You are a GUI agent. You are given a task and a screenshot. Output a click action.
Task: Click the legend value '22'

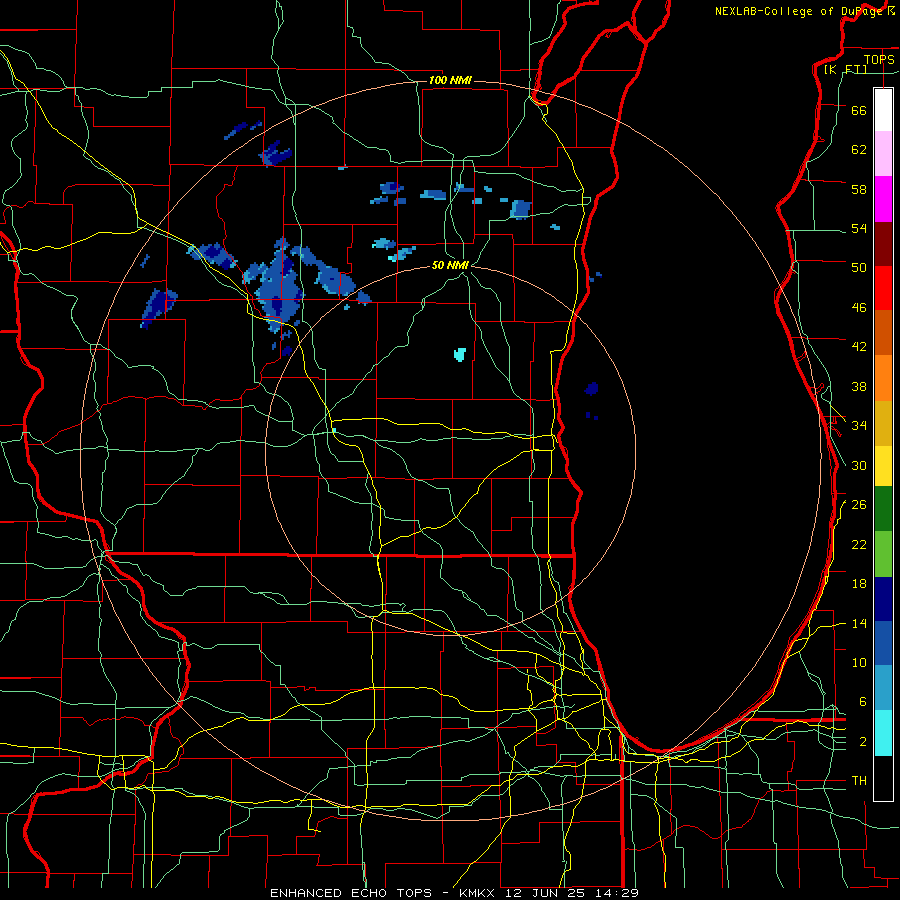point(859,544)
